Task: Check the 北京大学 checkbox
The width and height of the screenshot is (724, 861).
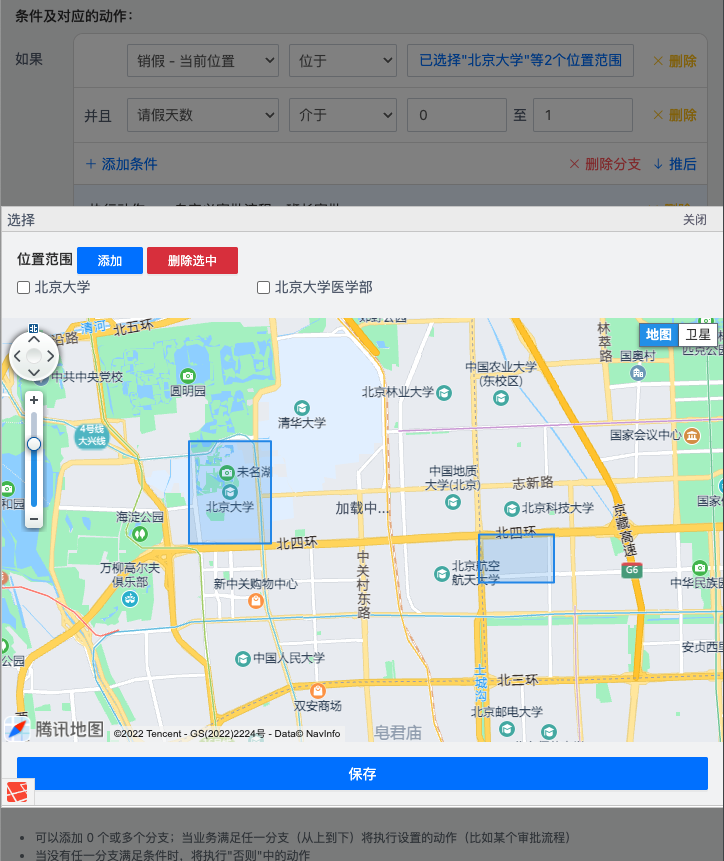Action: click(x=24, y=288)
